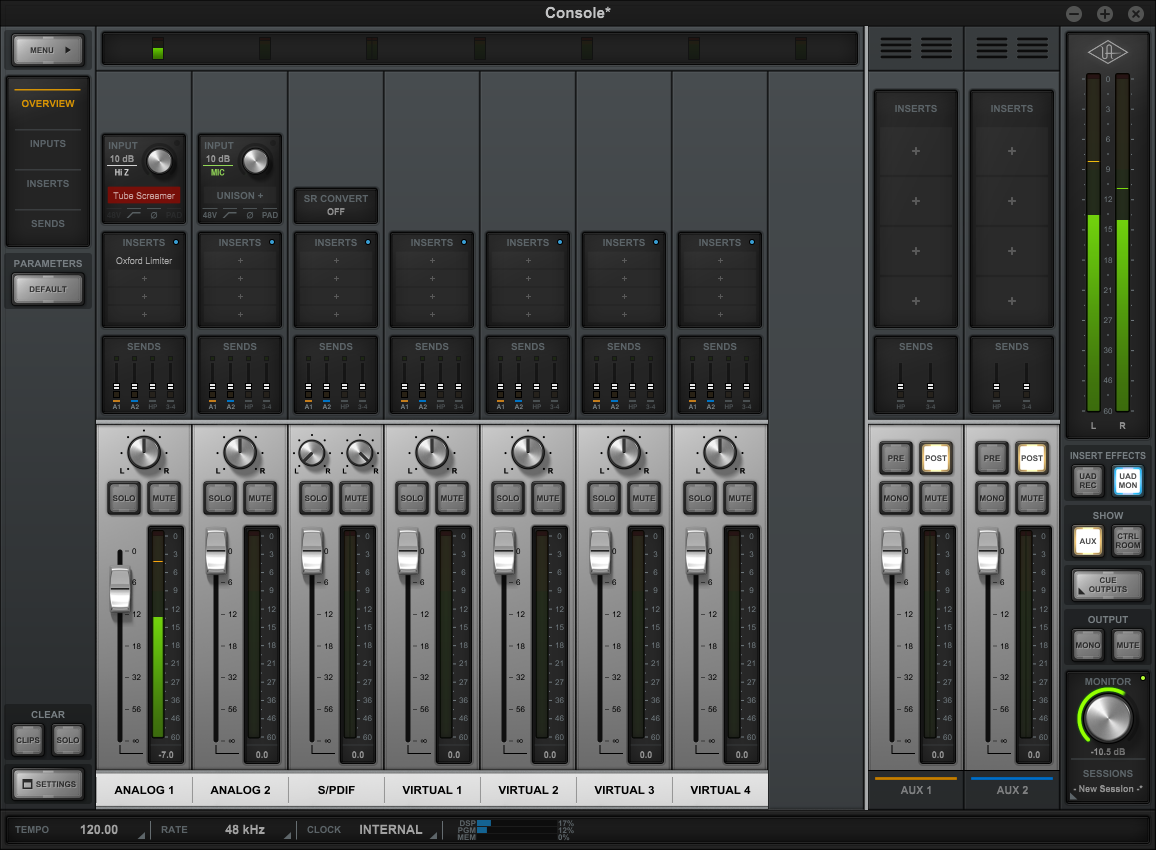The height and width of the screenshot is (850, 1156).
Task: Click the Virtual 3 volume fader
Action: pos(600,551)
